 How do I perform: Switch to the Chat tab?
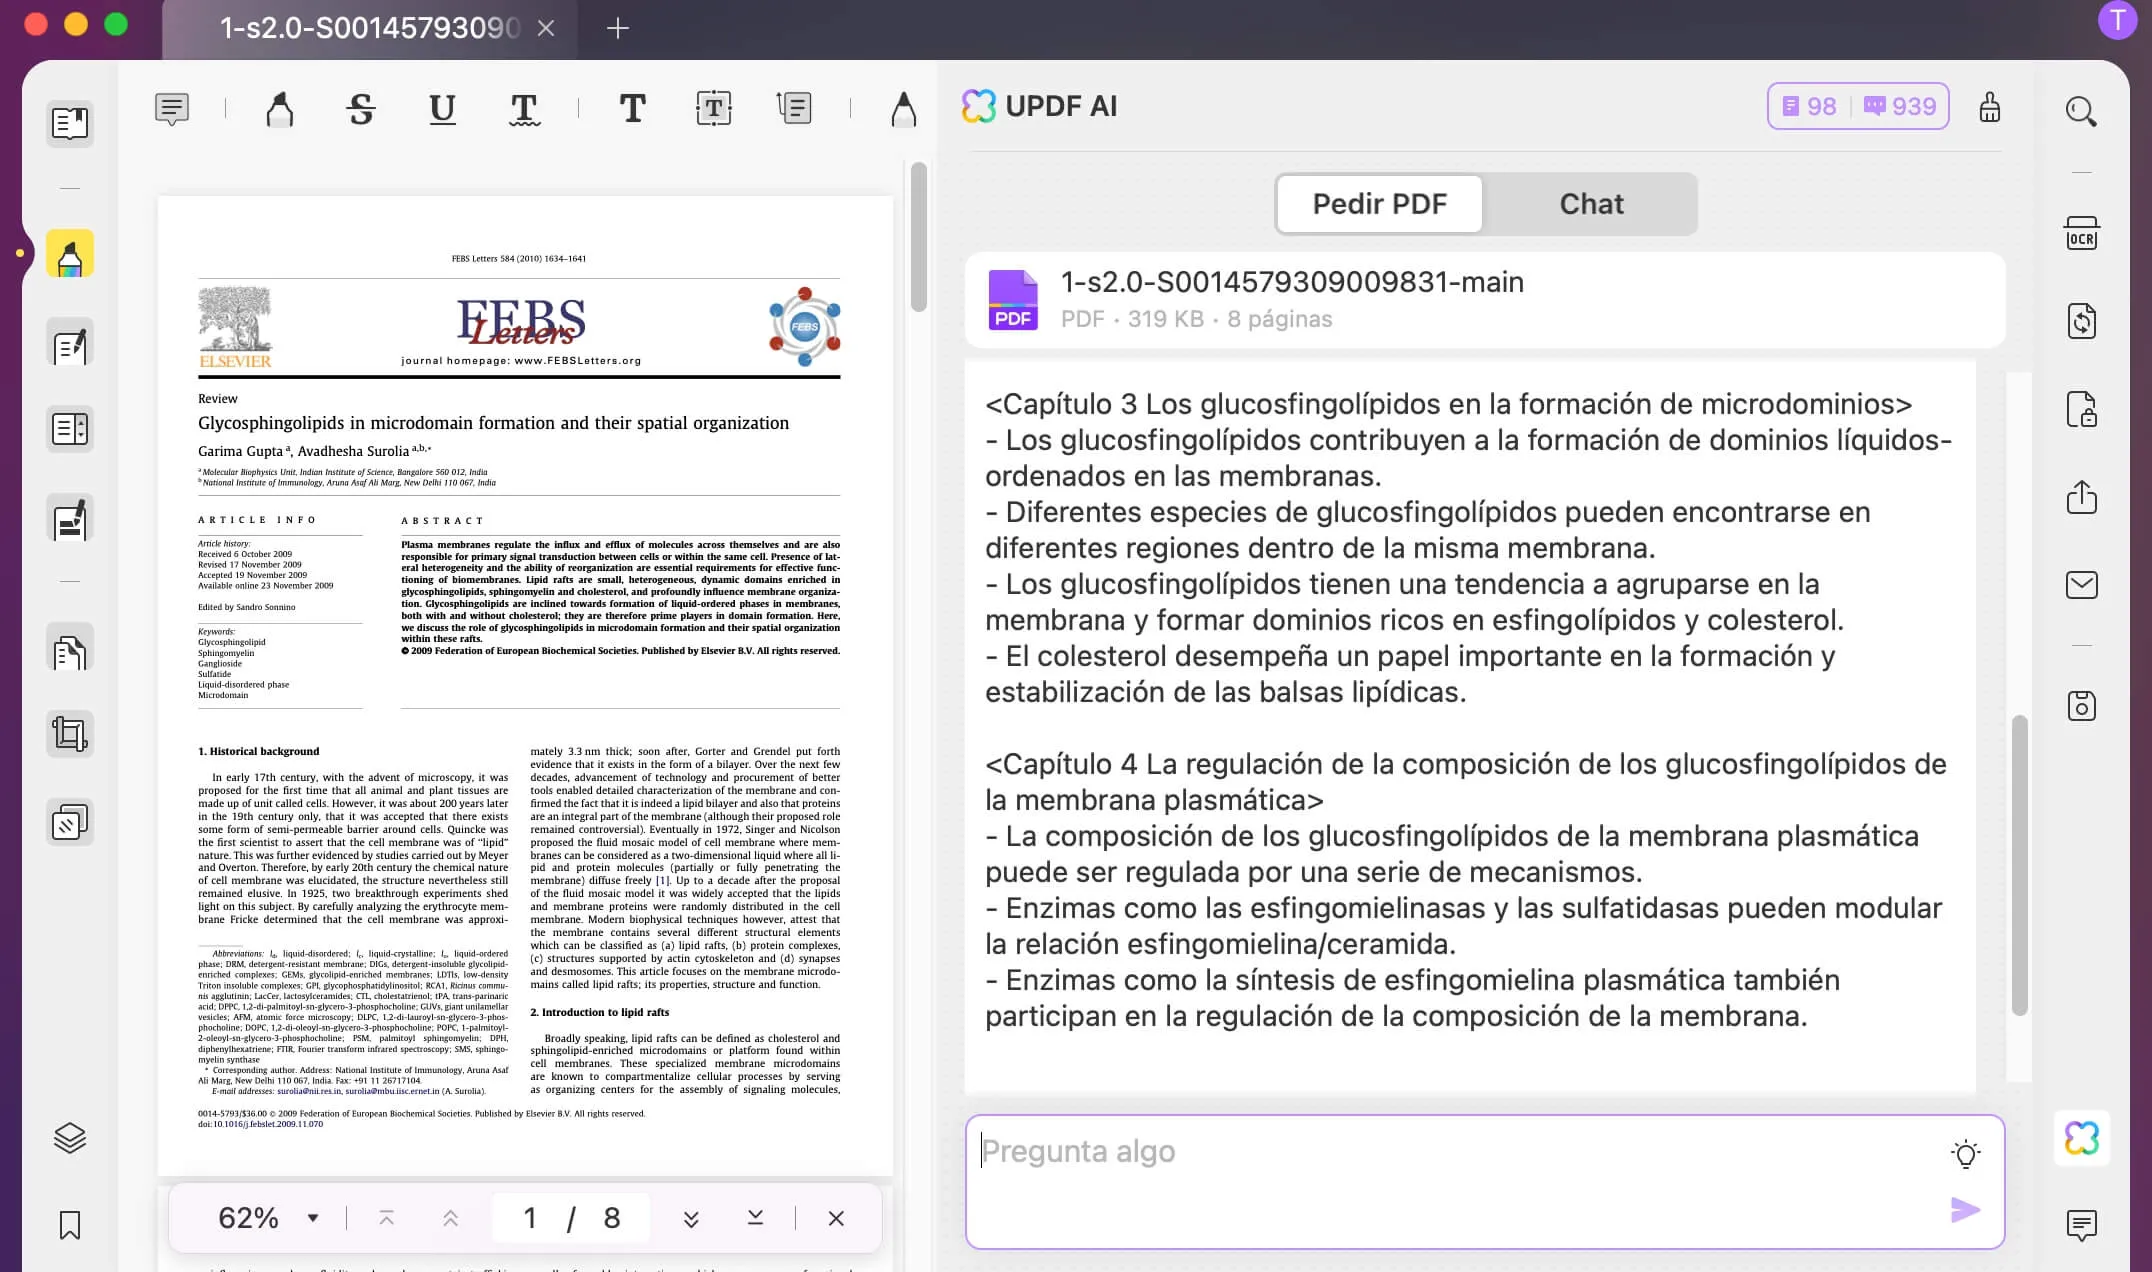[1591, 204]
